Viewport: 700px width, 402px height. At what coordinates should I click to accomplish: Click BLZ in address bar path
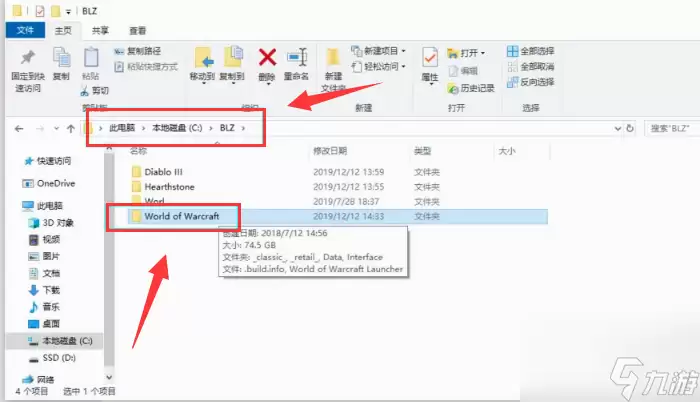click(227, 128)
